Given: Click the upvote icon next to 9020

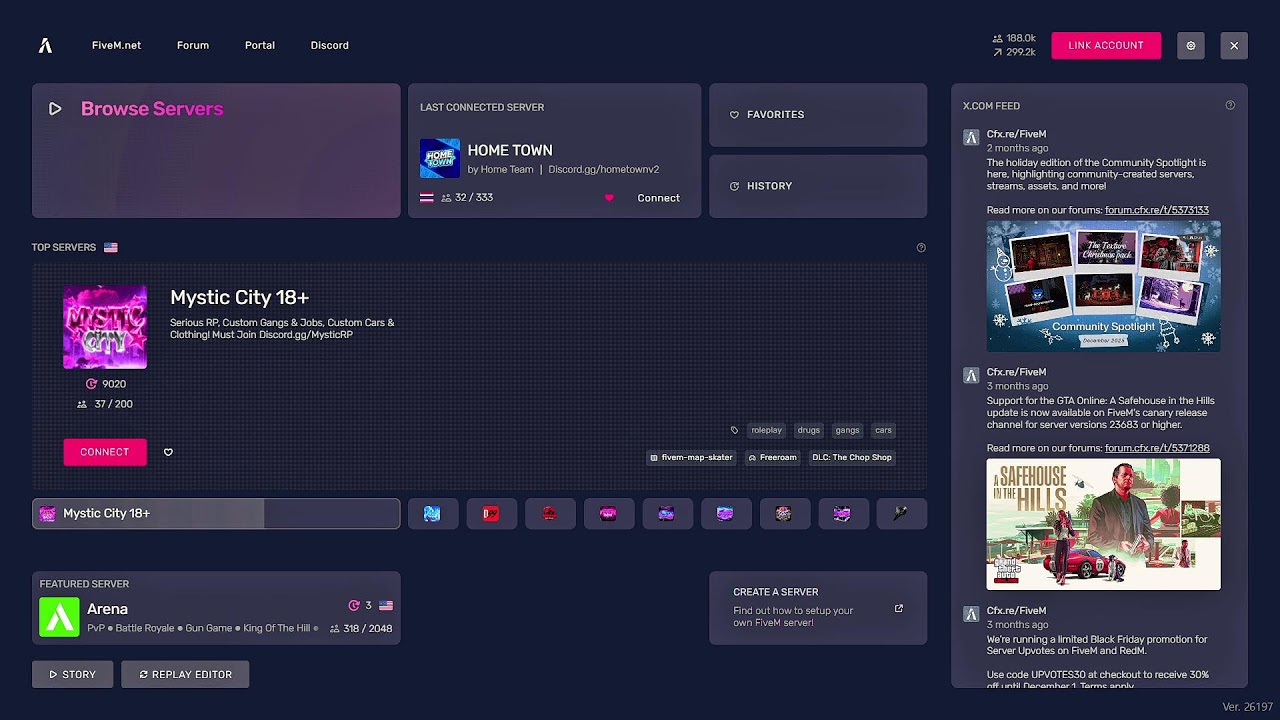Looking at the screenshot, I should (91, 384).
